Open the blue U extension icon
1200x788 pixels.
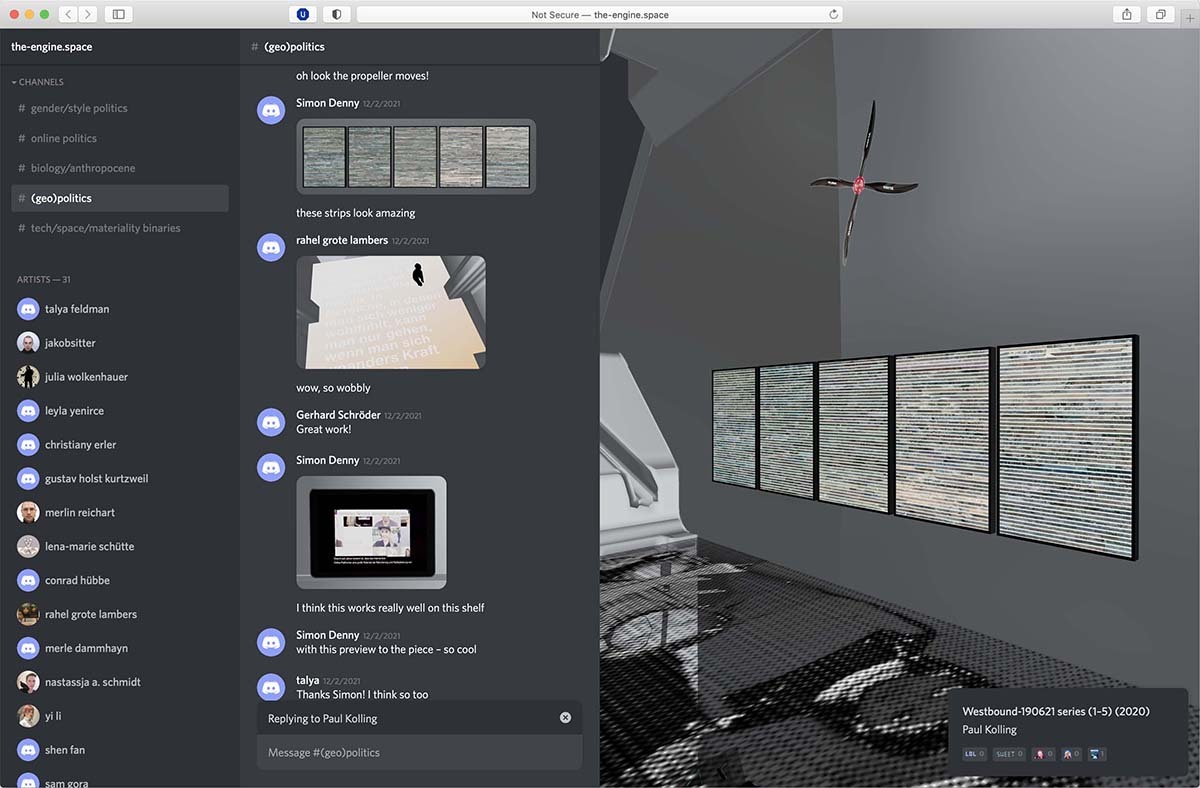(x=303, y=14)
